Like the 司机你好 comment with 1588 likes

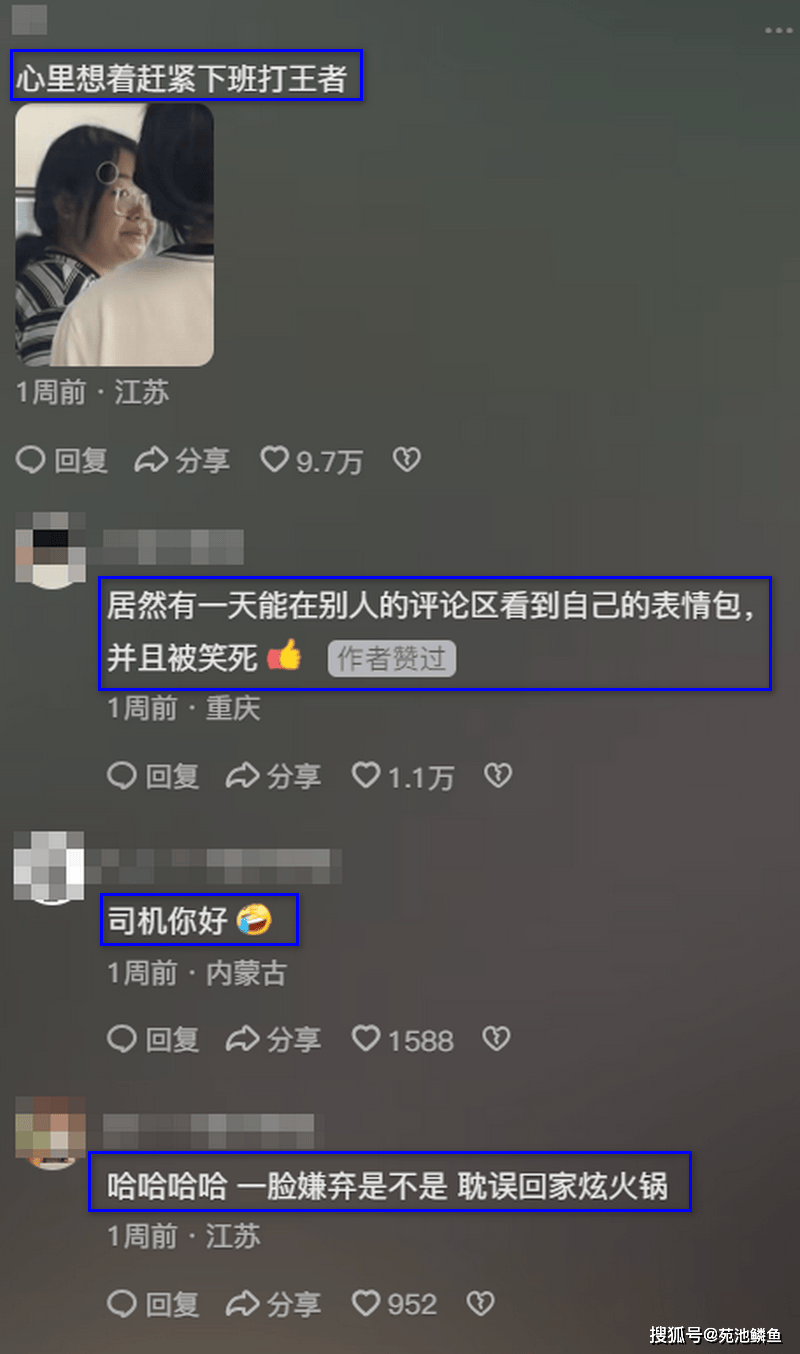tap(403, 1039)
